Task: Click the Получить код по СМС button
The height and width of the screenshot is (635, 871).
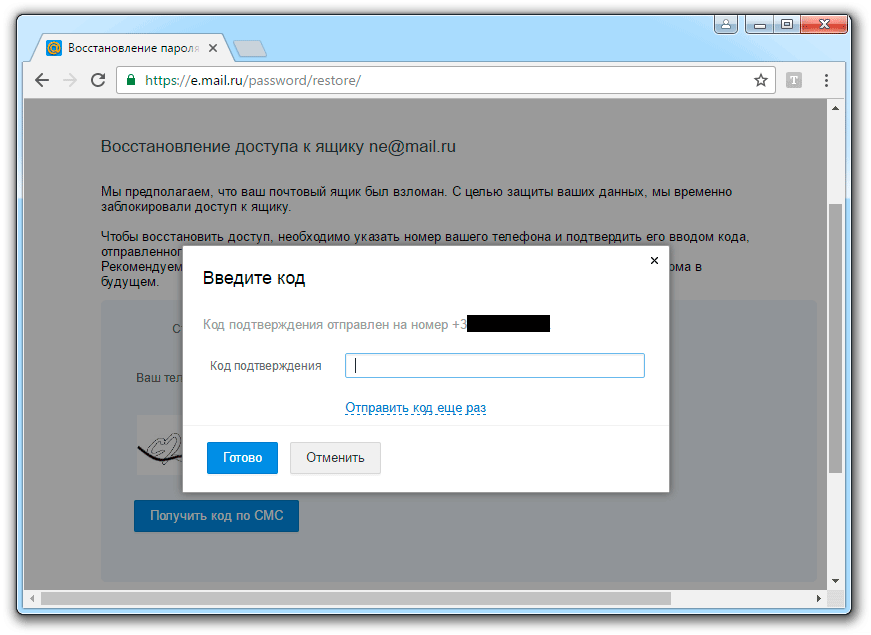Action: tap(216, 516)
